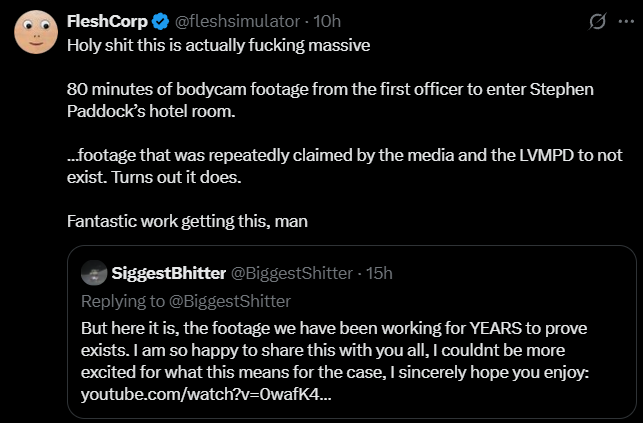Click the '80 minutes of bodycam footage' paragraph
The image size is (643, 423).
330,100
